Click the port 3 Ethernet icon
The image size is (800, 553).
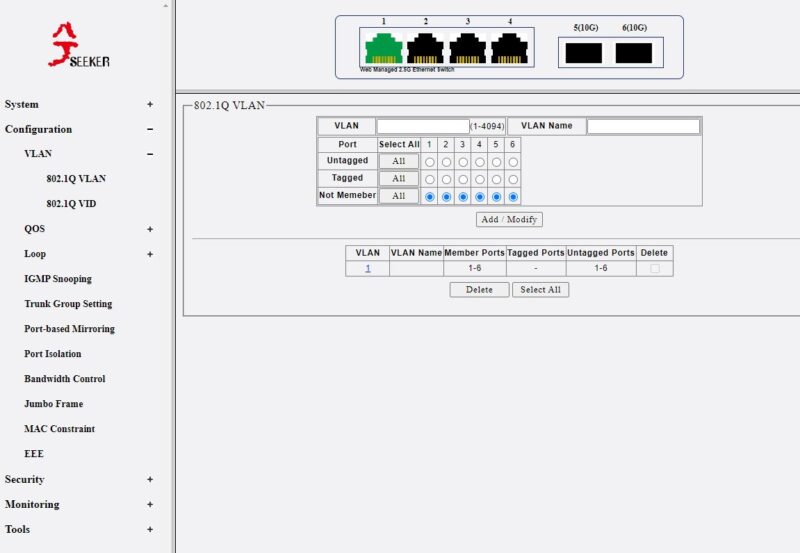pos(467,48)
